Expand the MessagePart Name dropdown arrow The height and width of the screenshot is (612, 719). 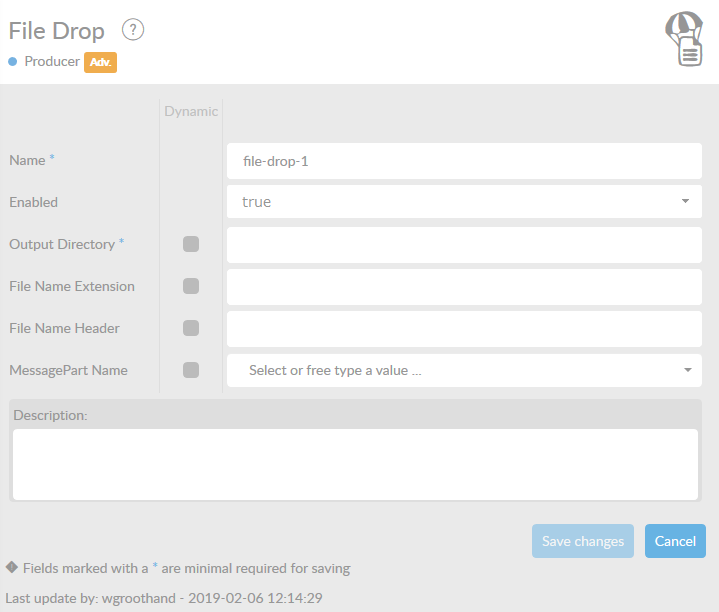[x=686, y=370]
